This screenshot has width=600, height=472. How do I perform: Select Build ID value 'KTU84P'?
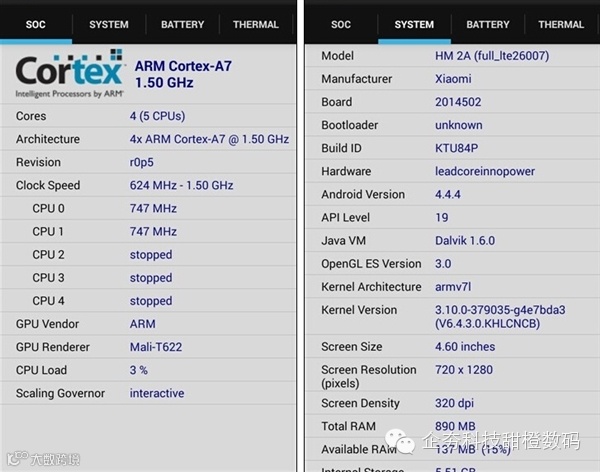(x=456, y=148)
